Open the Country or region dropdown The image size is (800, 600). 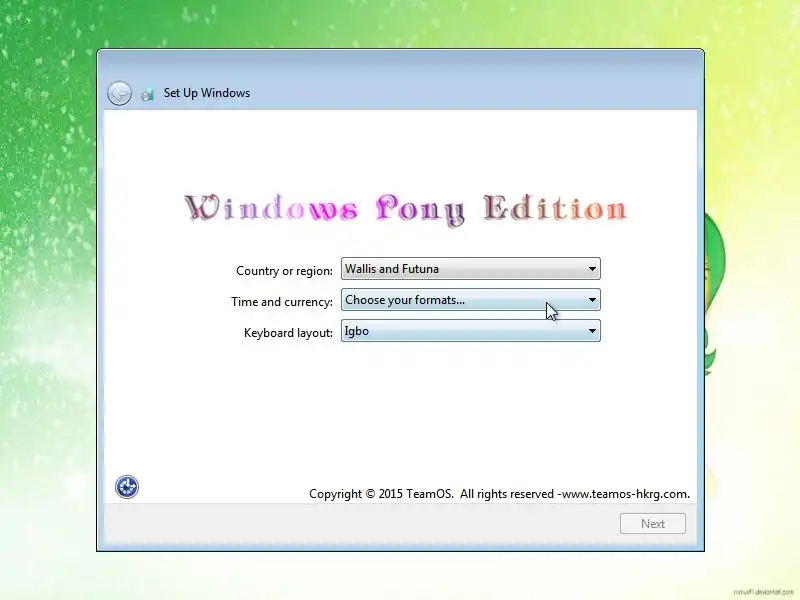470,269
